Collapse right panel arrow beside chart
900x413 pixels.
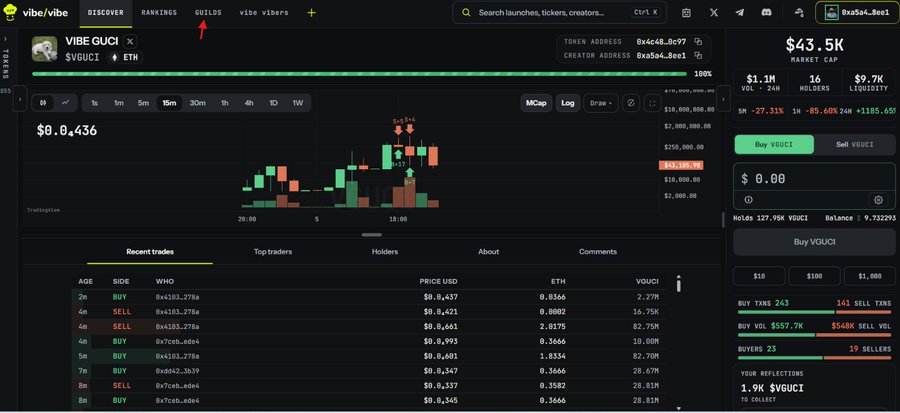(x=724, y=100)
